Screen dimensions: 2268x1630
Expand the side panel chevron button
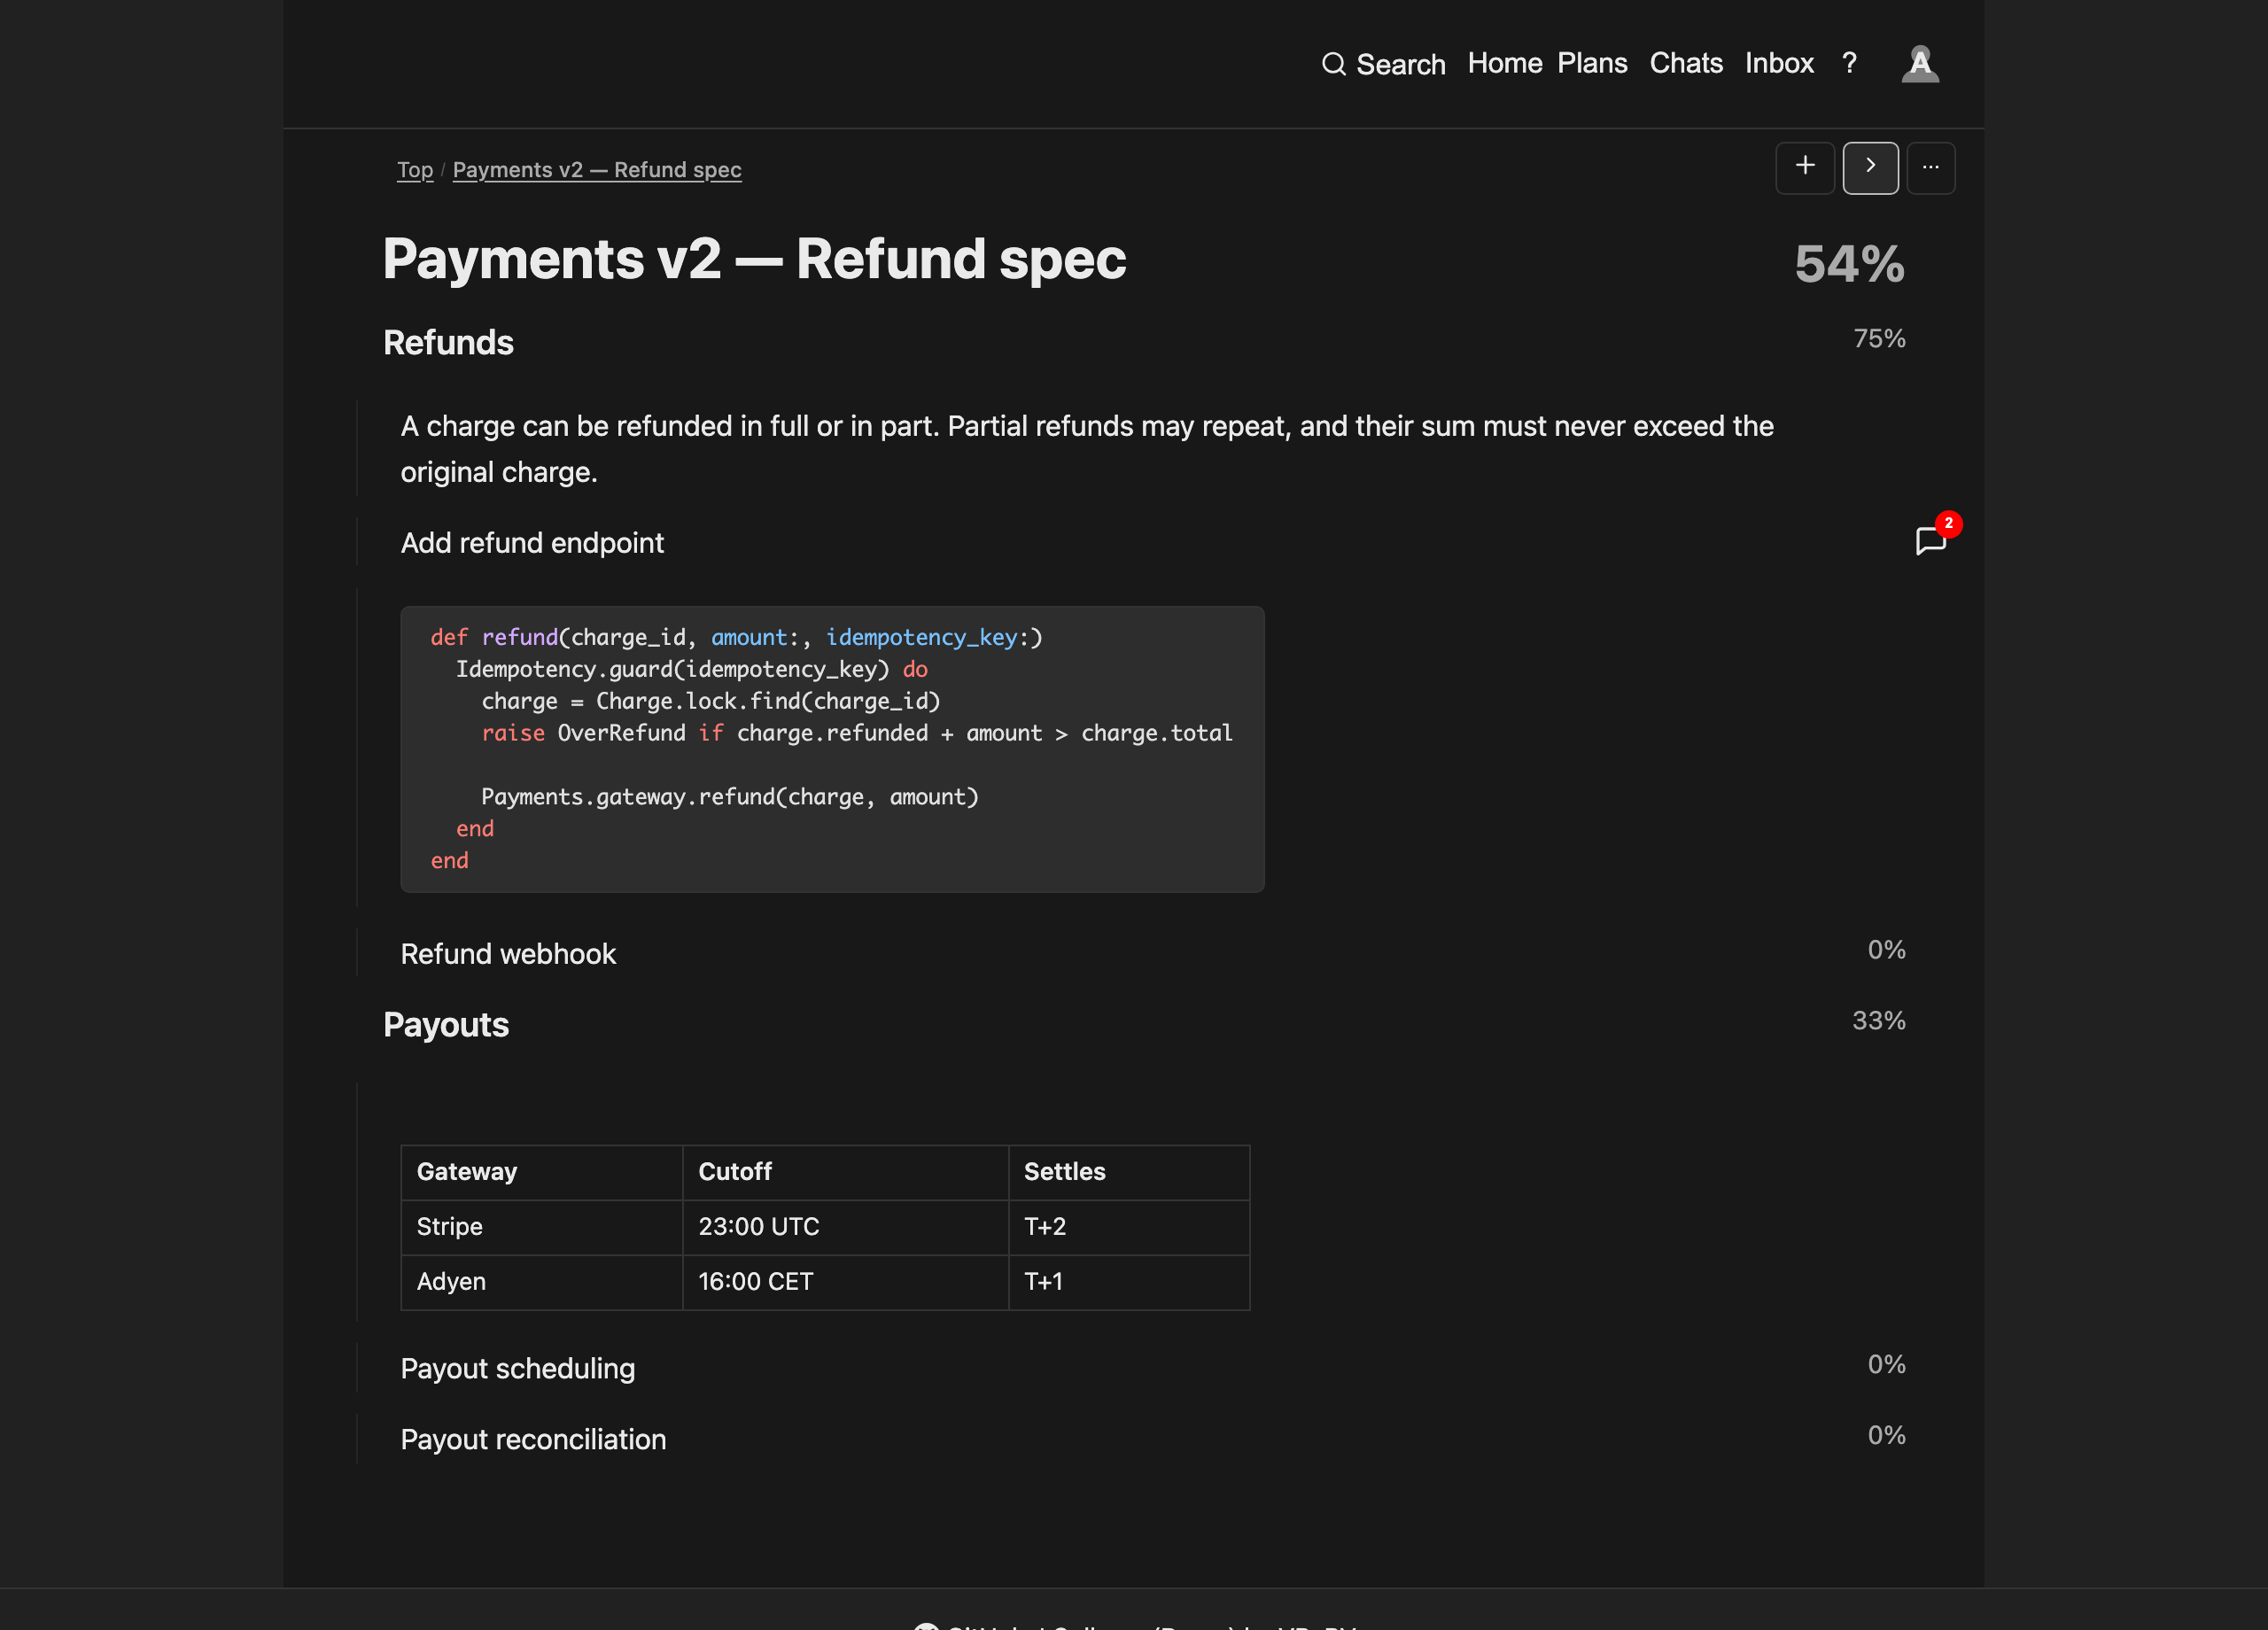point(1870,167)
